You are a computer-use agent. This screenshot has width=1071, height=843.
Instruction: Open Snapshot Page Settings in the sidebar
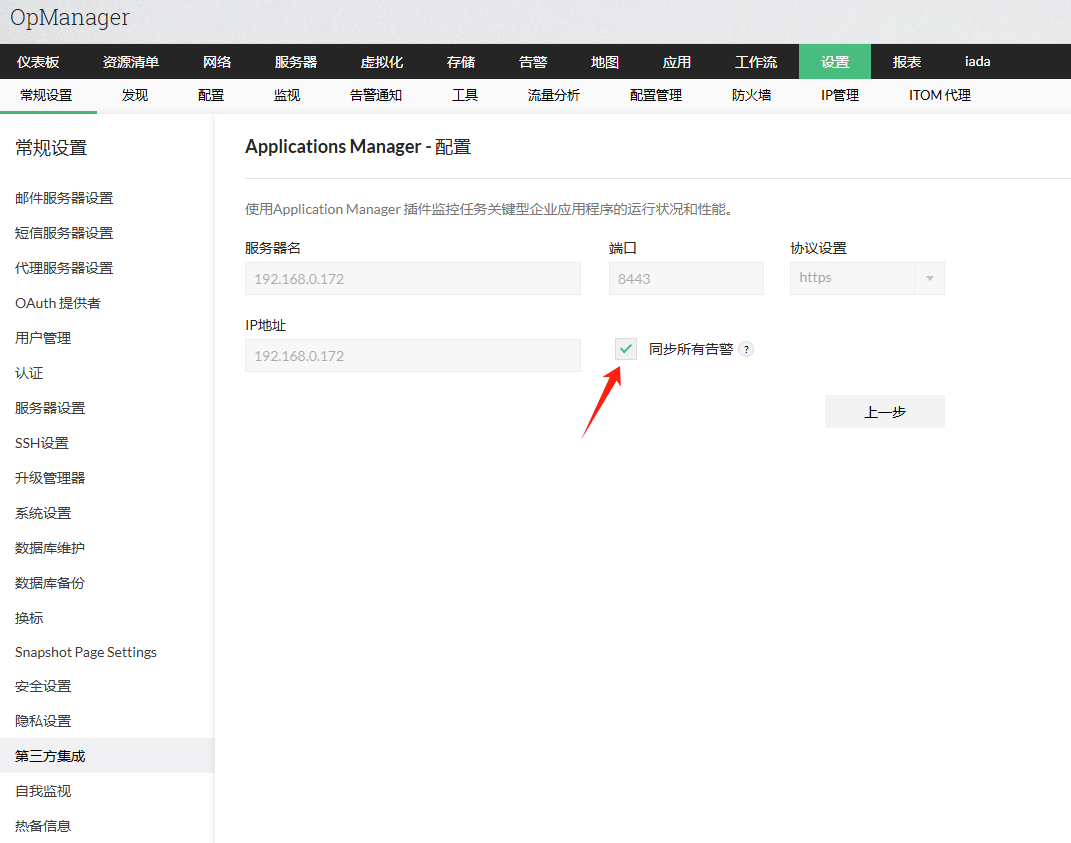tap(86, 652)
